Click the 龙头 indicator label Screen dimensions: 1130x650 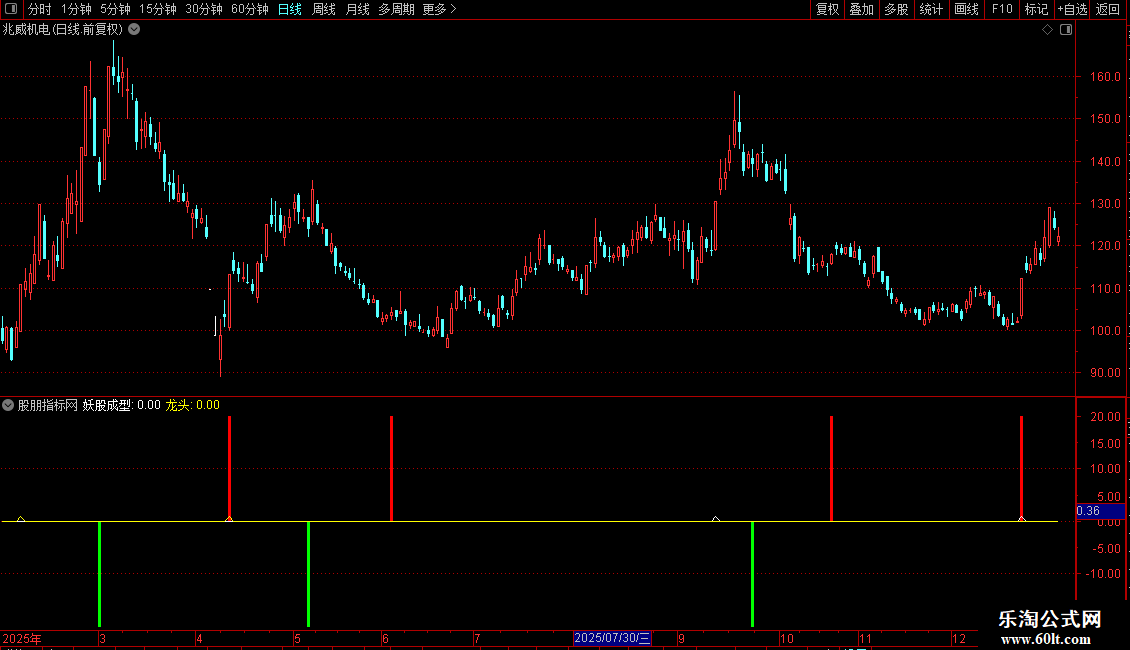tap(177, 405)
